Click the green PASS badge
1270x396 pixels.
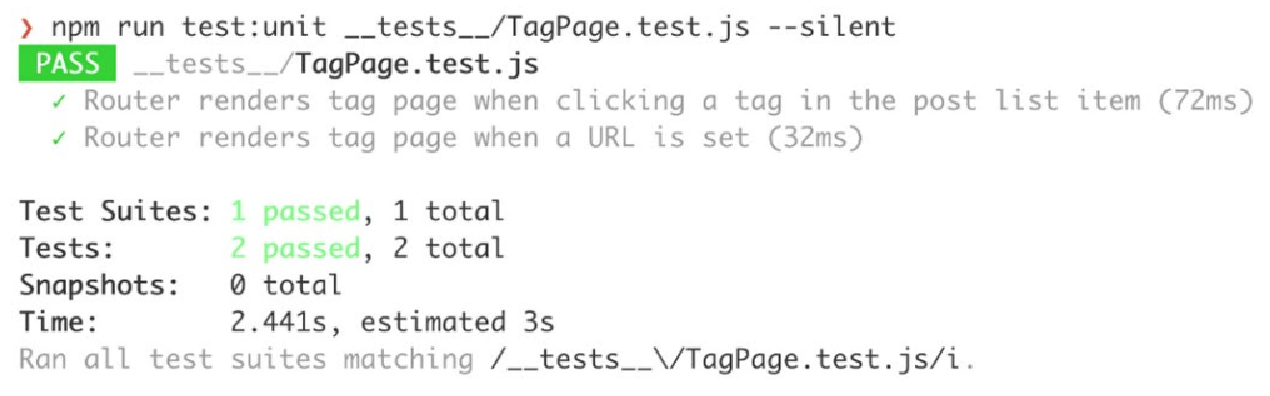point(67,65)
